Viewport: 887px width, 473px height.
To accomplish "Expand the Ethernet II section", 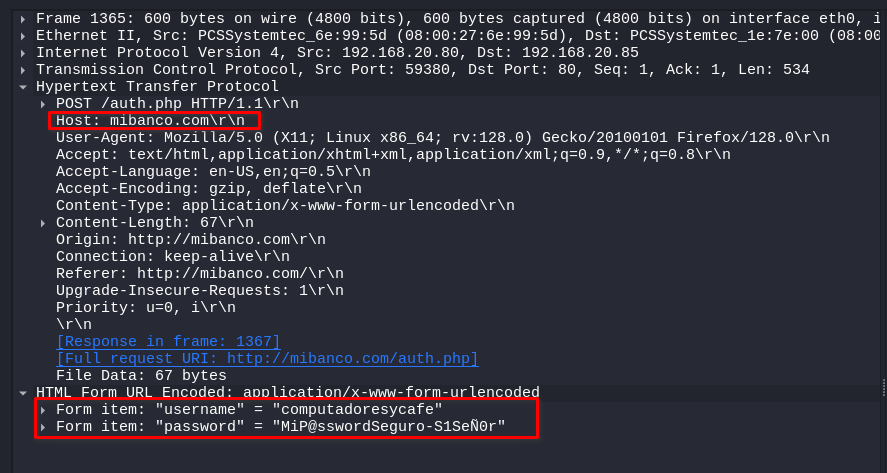I will coord(23,36).
